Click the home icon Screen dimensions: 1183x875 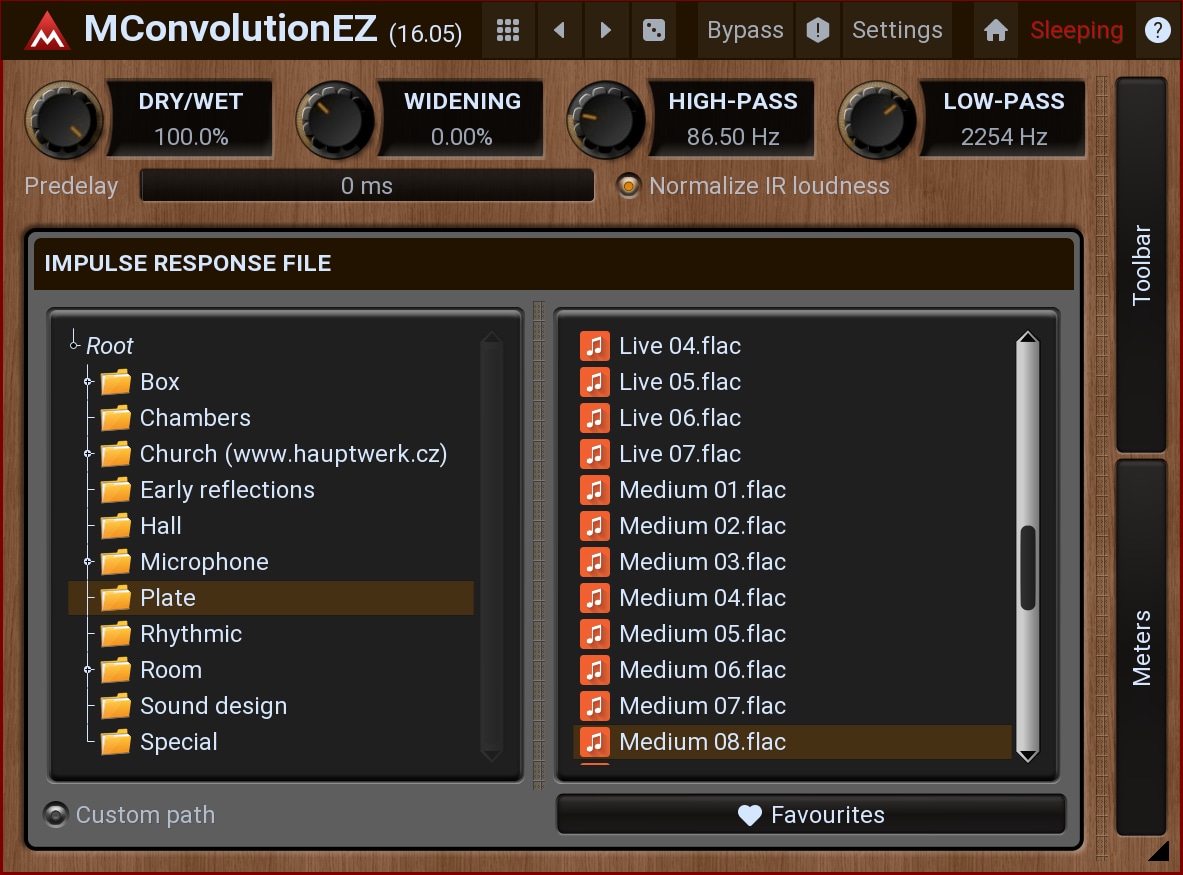point(996,30)
